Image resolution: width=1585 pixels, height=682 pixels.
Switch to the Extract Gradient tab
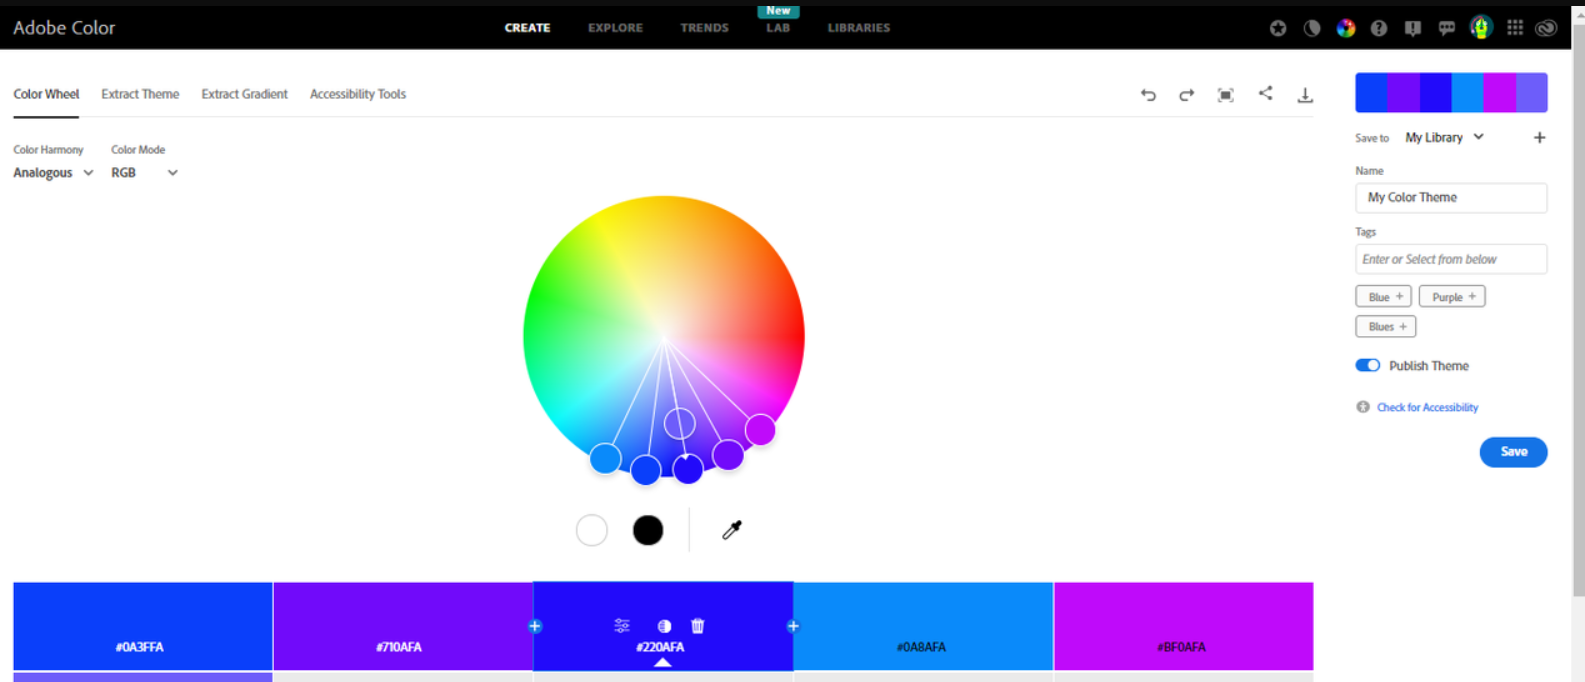point(244,94)
